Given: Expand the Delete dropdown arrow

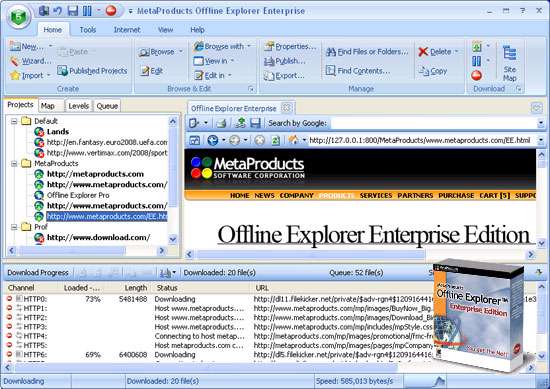Looking at the screenshot, I should click(x=456, y=52).
